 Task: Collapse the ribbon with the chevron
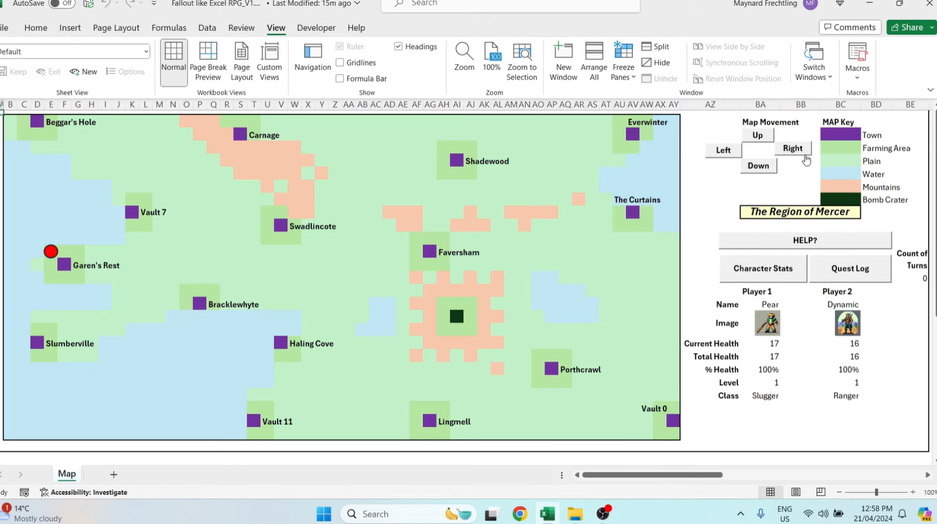930,90
